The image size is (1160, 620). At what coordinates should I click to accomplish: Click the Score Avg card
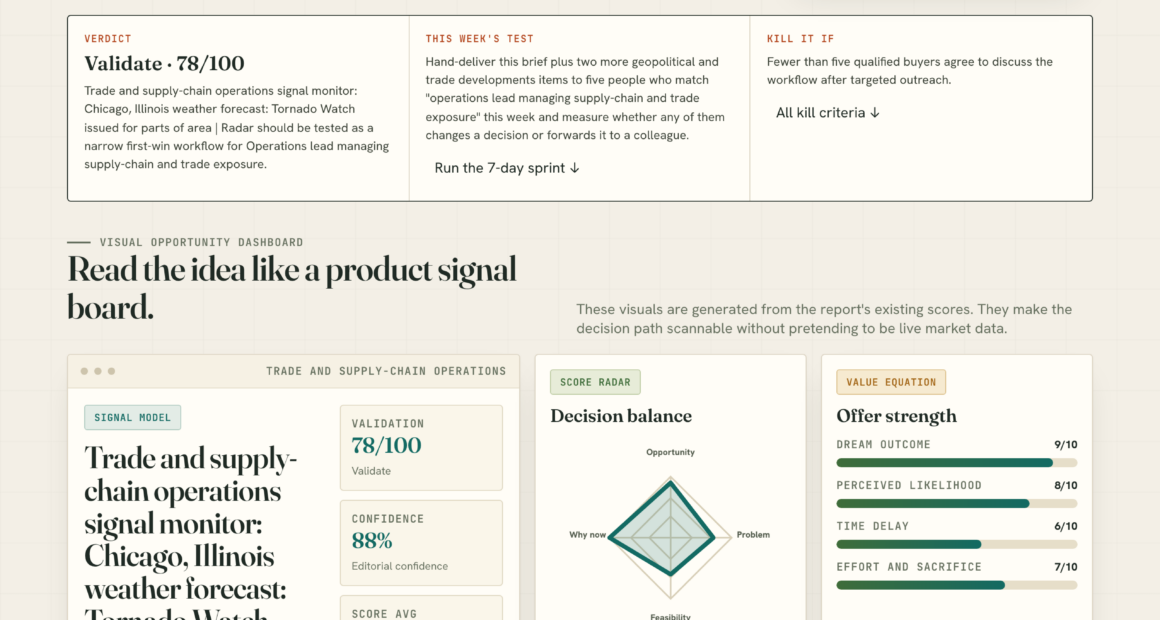pos(421,608)
